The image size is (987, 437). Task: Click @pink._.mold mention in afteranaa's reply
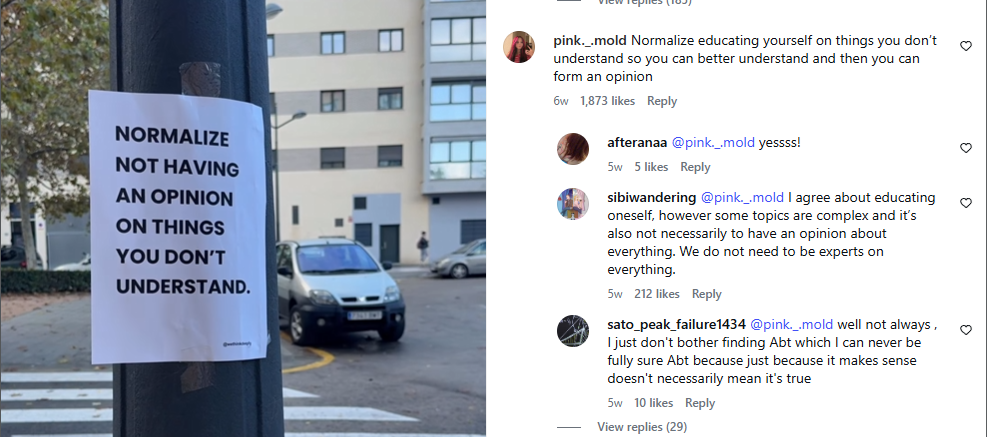pyautogui.click(x=713, y=142)
